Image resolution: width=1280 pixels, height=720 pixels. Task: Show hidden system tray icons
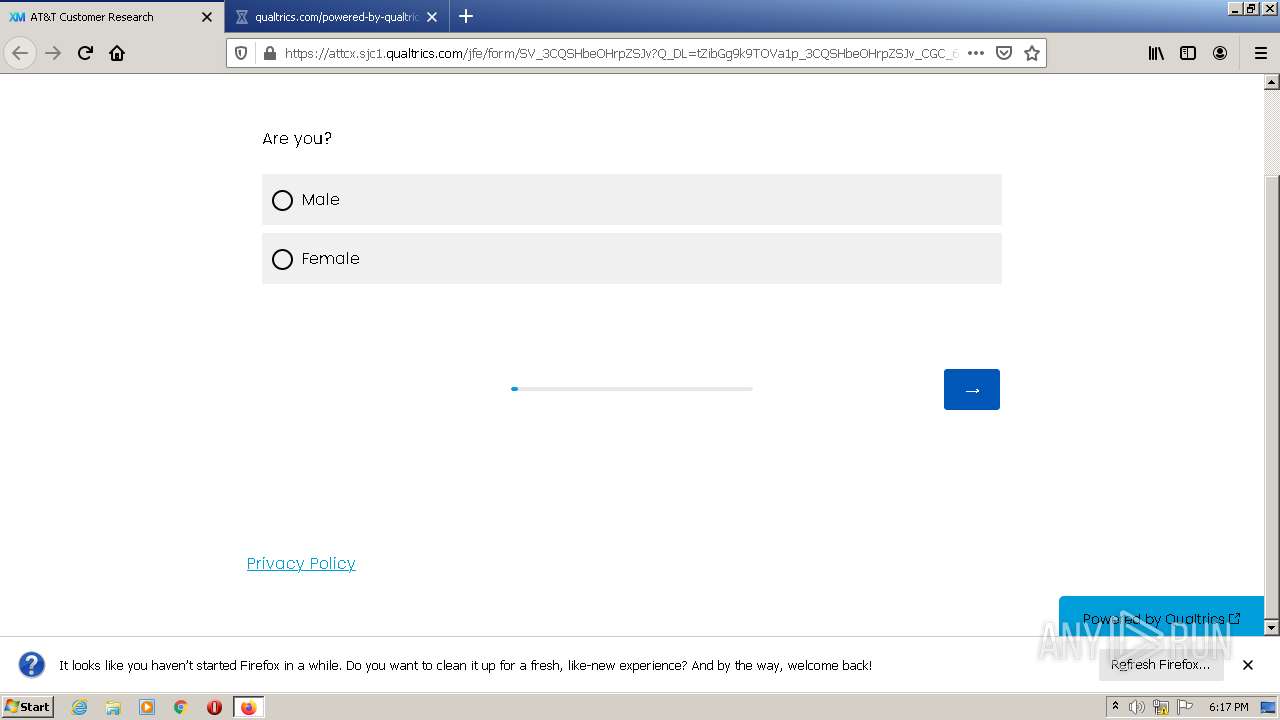pos(1115,707)
